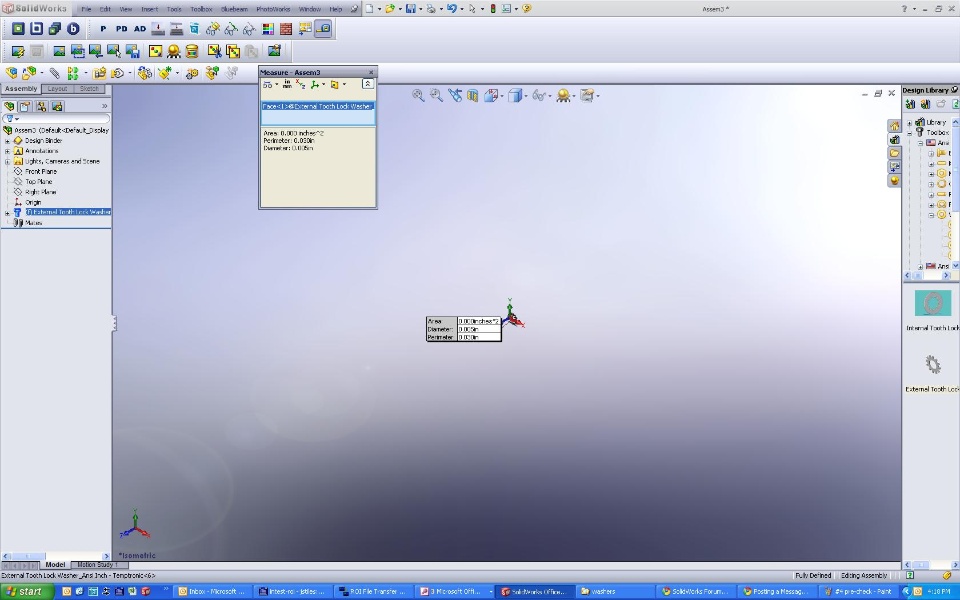Expand the Annotations tree node

coord(7,151)
